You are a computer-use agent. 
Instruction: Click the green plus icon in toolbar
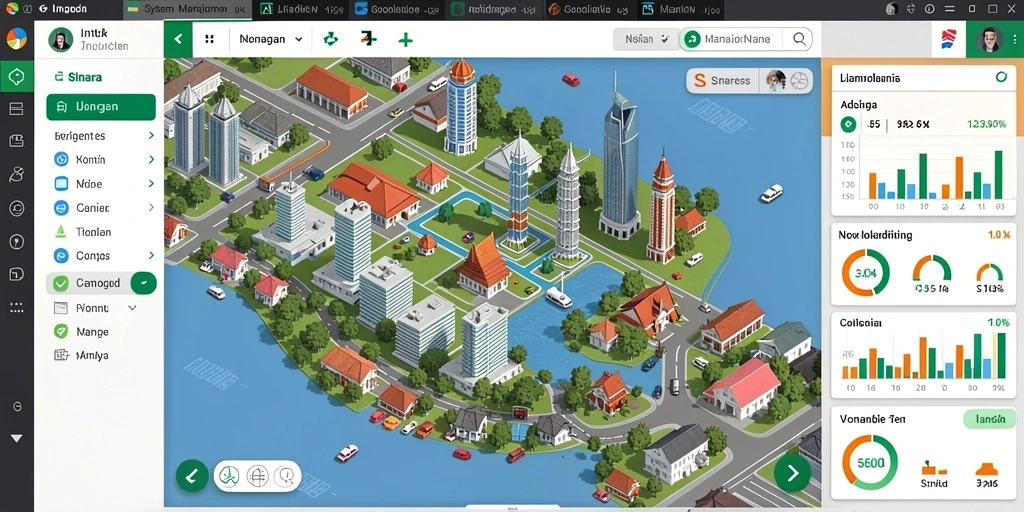click(405, 39)
